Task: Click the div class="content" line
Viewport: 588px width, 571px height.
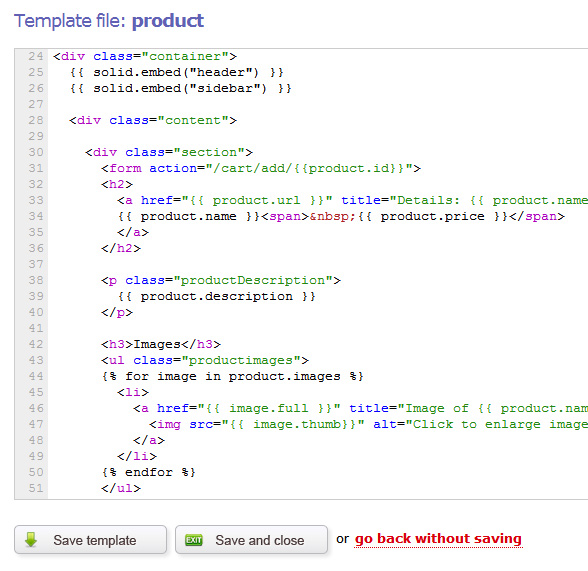Action: [x=153, y=120]
